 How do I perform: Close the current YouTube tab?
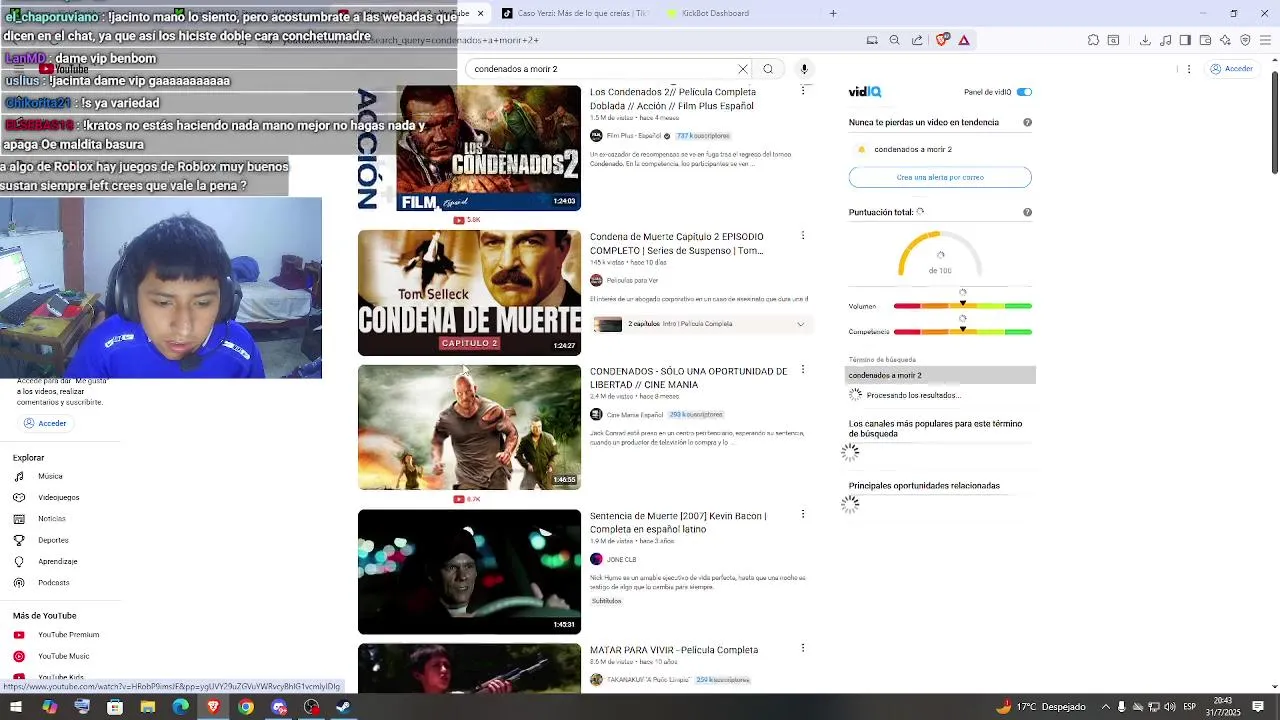point(480,13)
